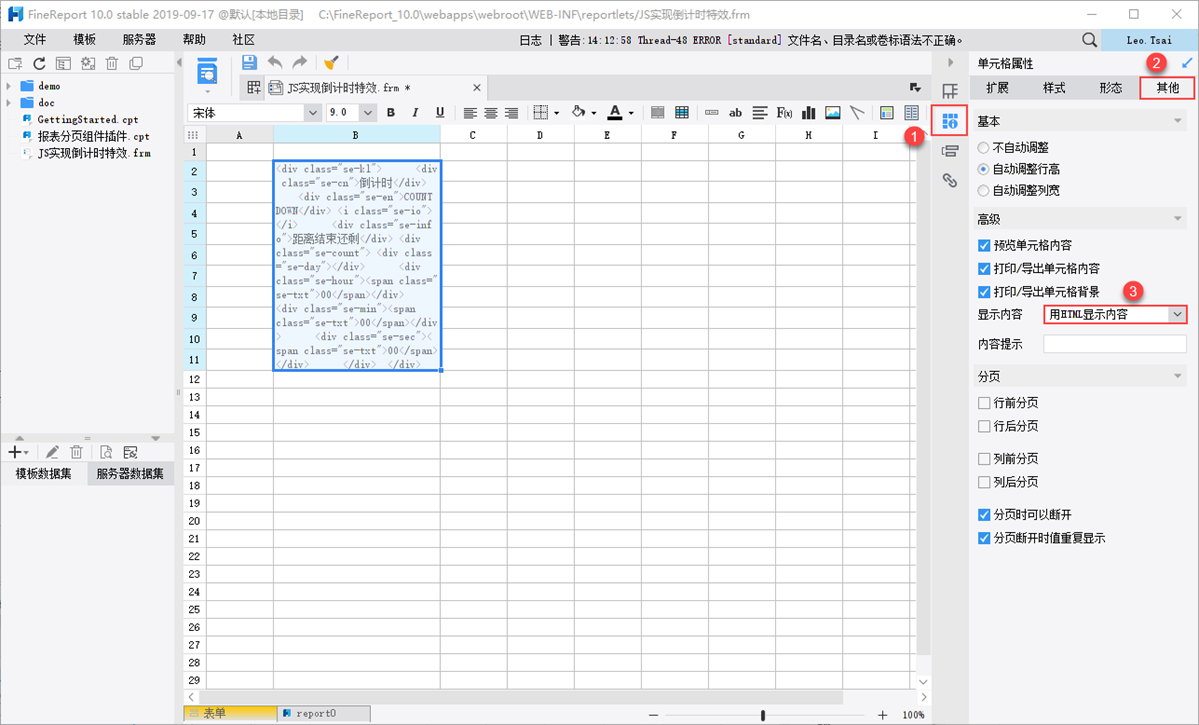Open cell attributes panel icon in sidebar
The width and height of the screenshot is (1199, 725).
[950, 121]
